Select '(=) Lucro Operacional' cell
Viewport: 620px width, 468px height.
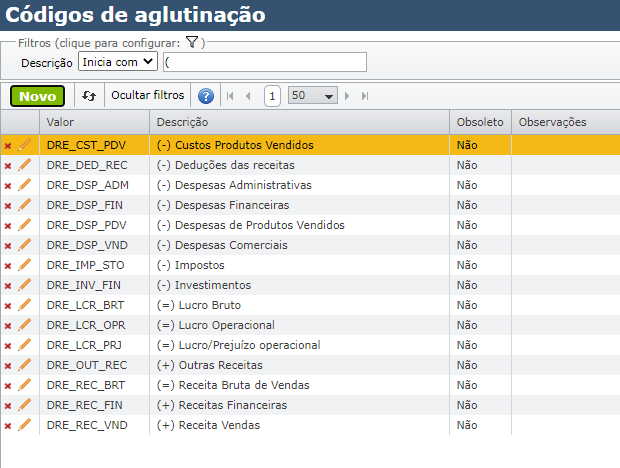[300, 325]
